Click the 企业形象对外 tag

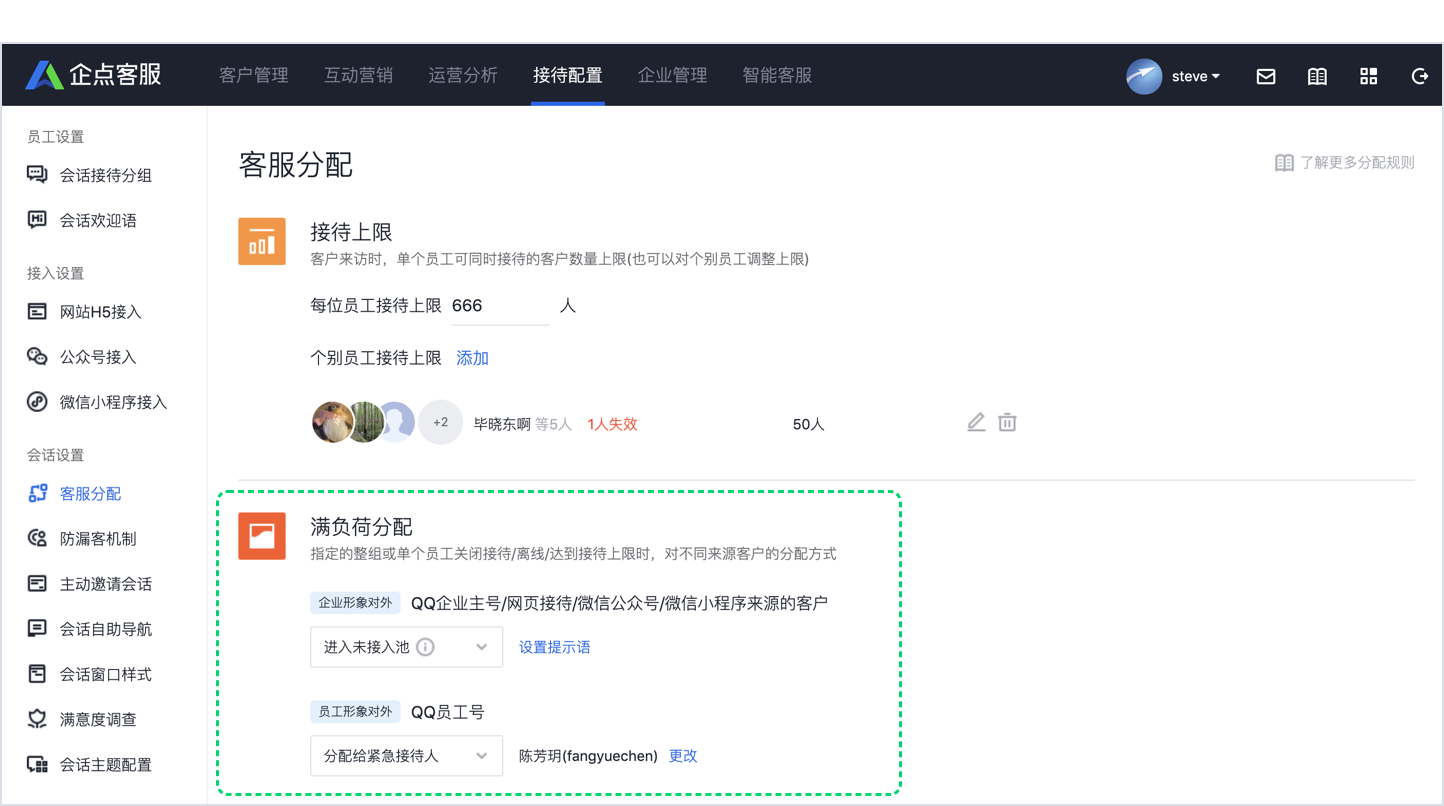355,603
